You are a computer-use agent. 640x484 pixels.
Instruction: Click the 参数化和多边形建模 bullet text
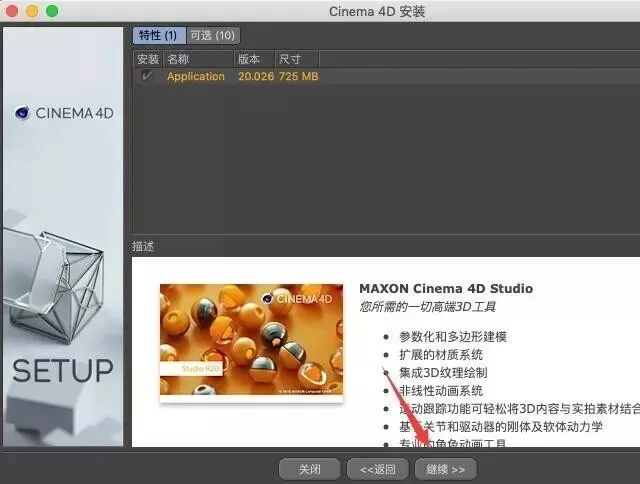click(453, 337)
